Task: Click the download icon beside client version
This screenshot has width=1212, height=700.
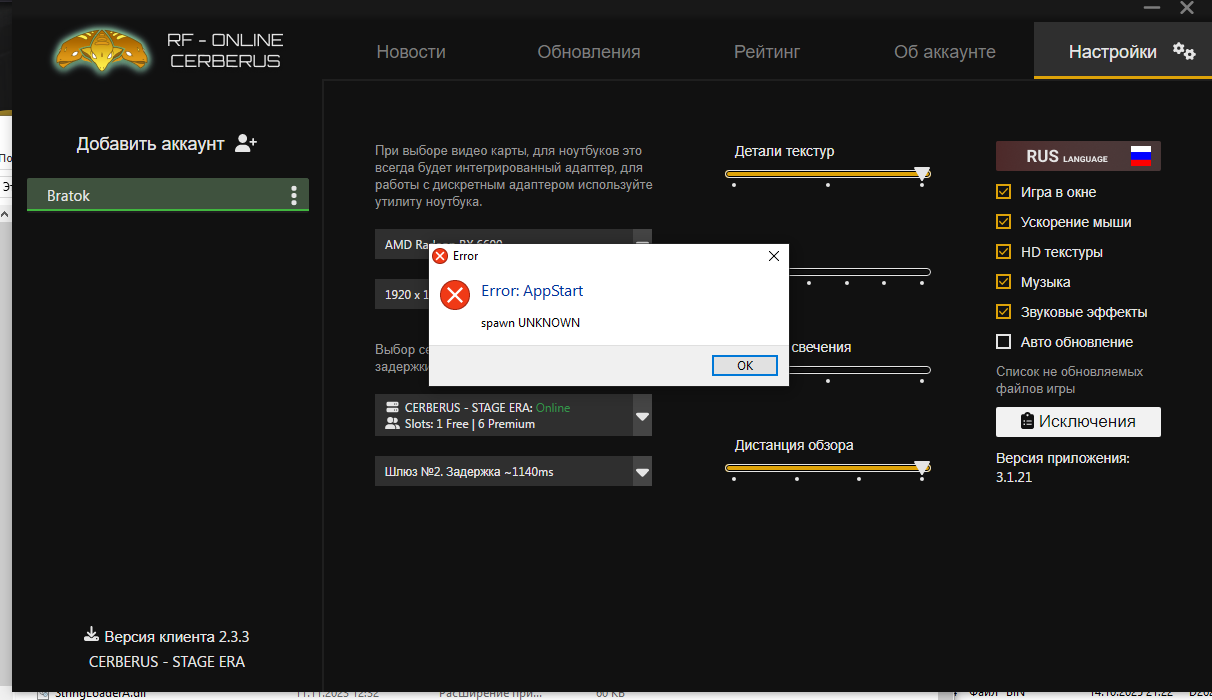Action: tap(91, 636)
